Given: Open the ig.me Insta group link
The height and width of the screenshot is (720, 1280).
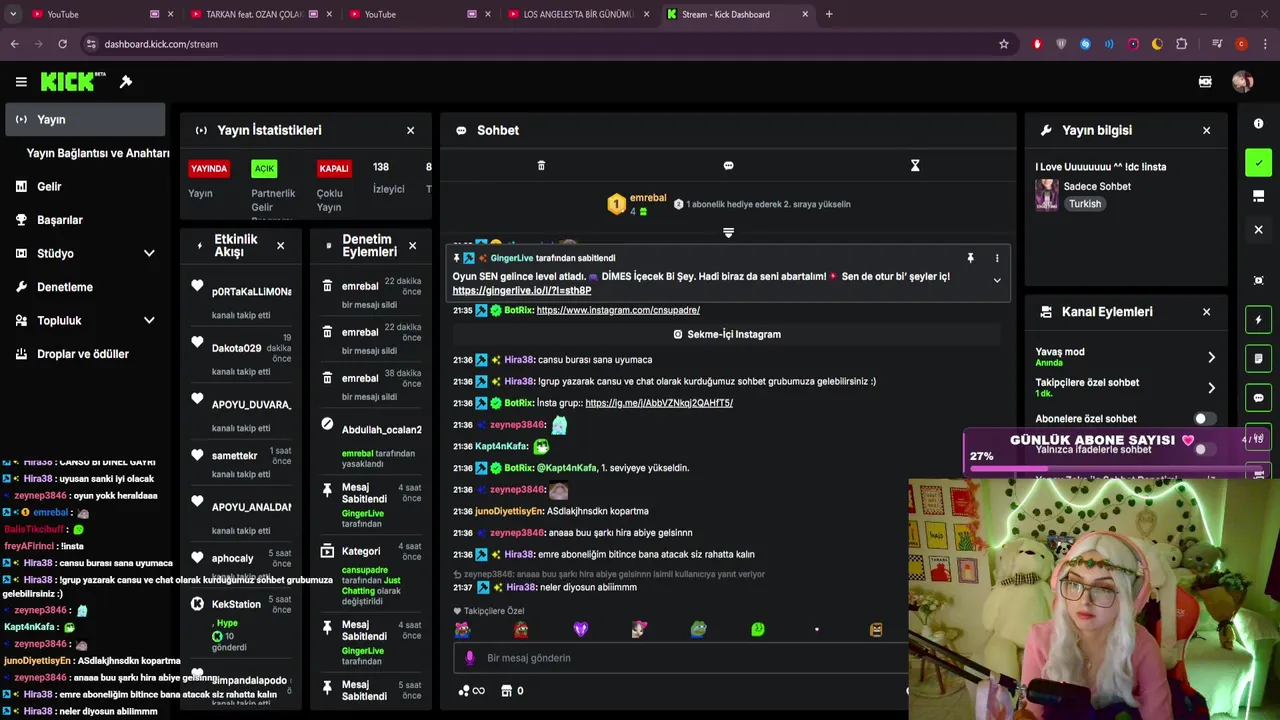Looking at the screenshot, I should [x=659, y=403].
